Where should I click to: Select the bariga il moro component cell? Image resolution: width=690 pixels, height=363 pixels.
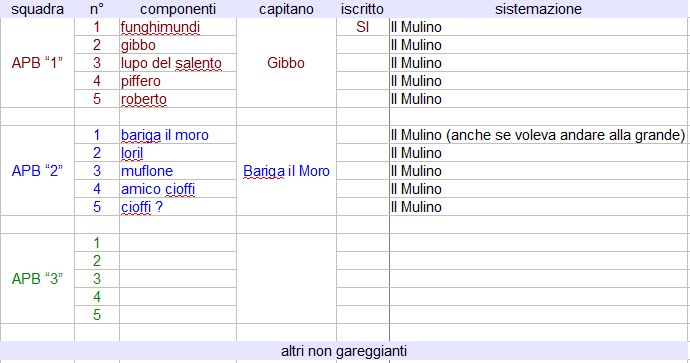178,135
